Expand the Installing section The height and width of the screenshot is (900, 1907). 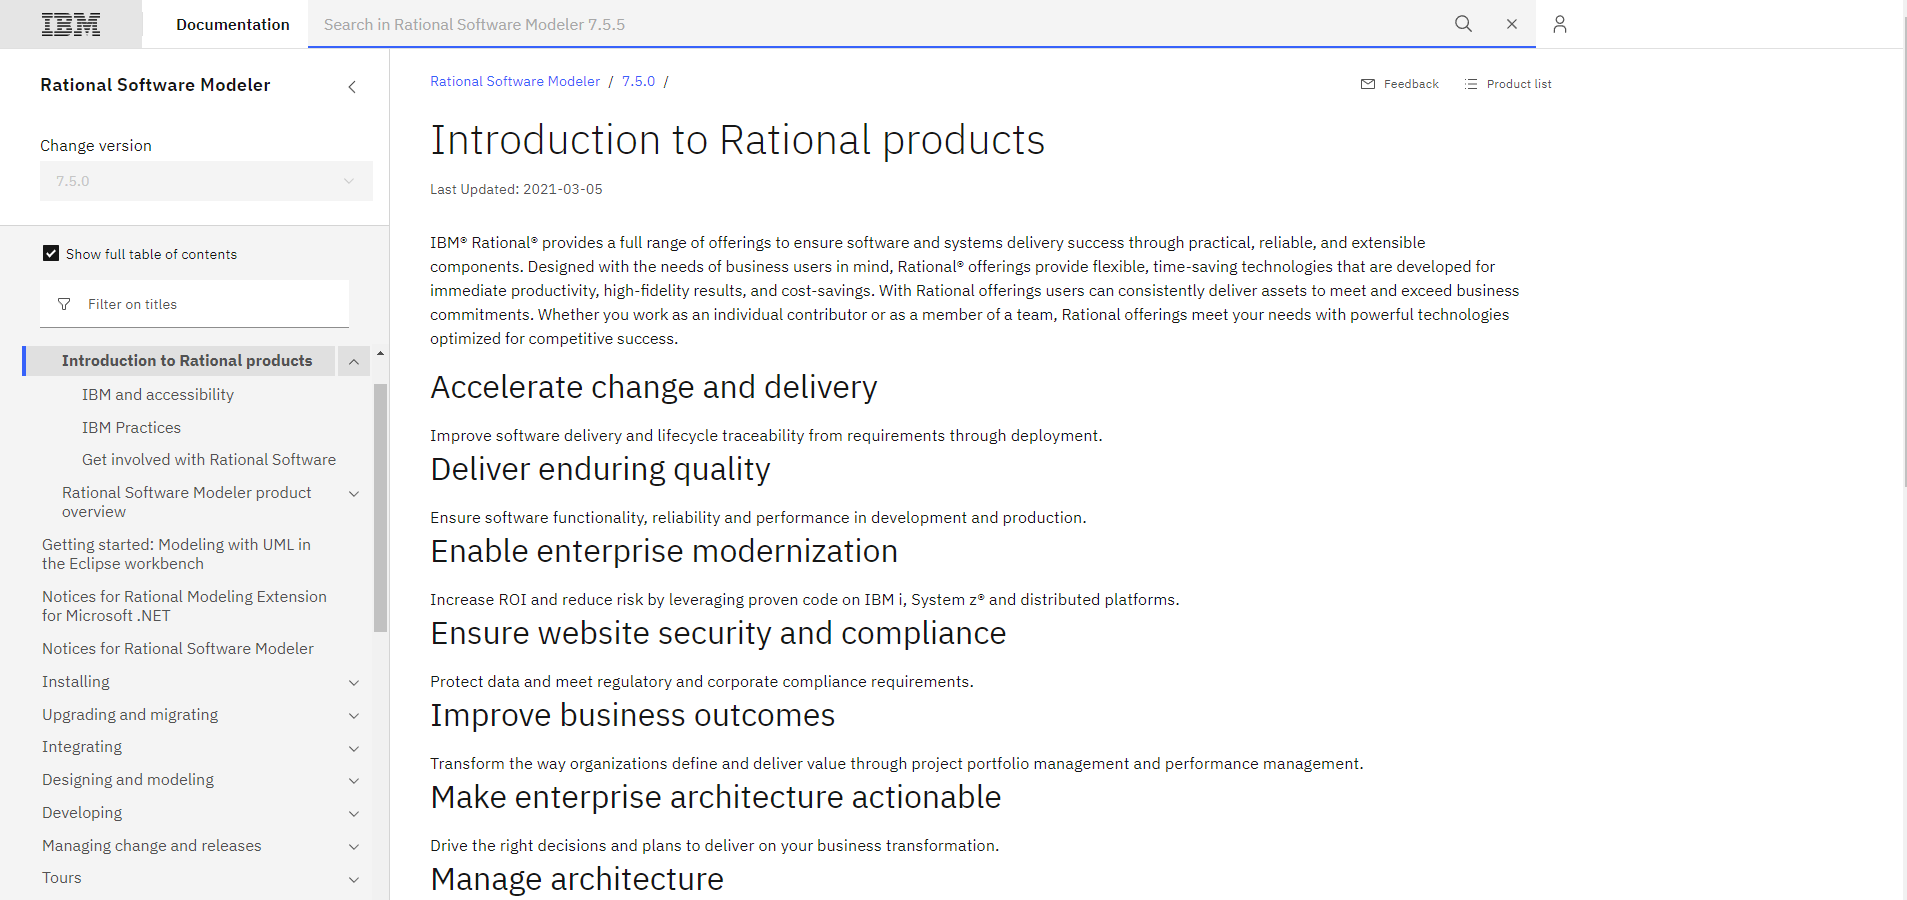point(353,682)
